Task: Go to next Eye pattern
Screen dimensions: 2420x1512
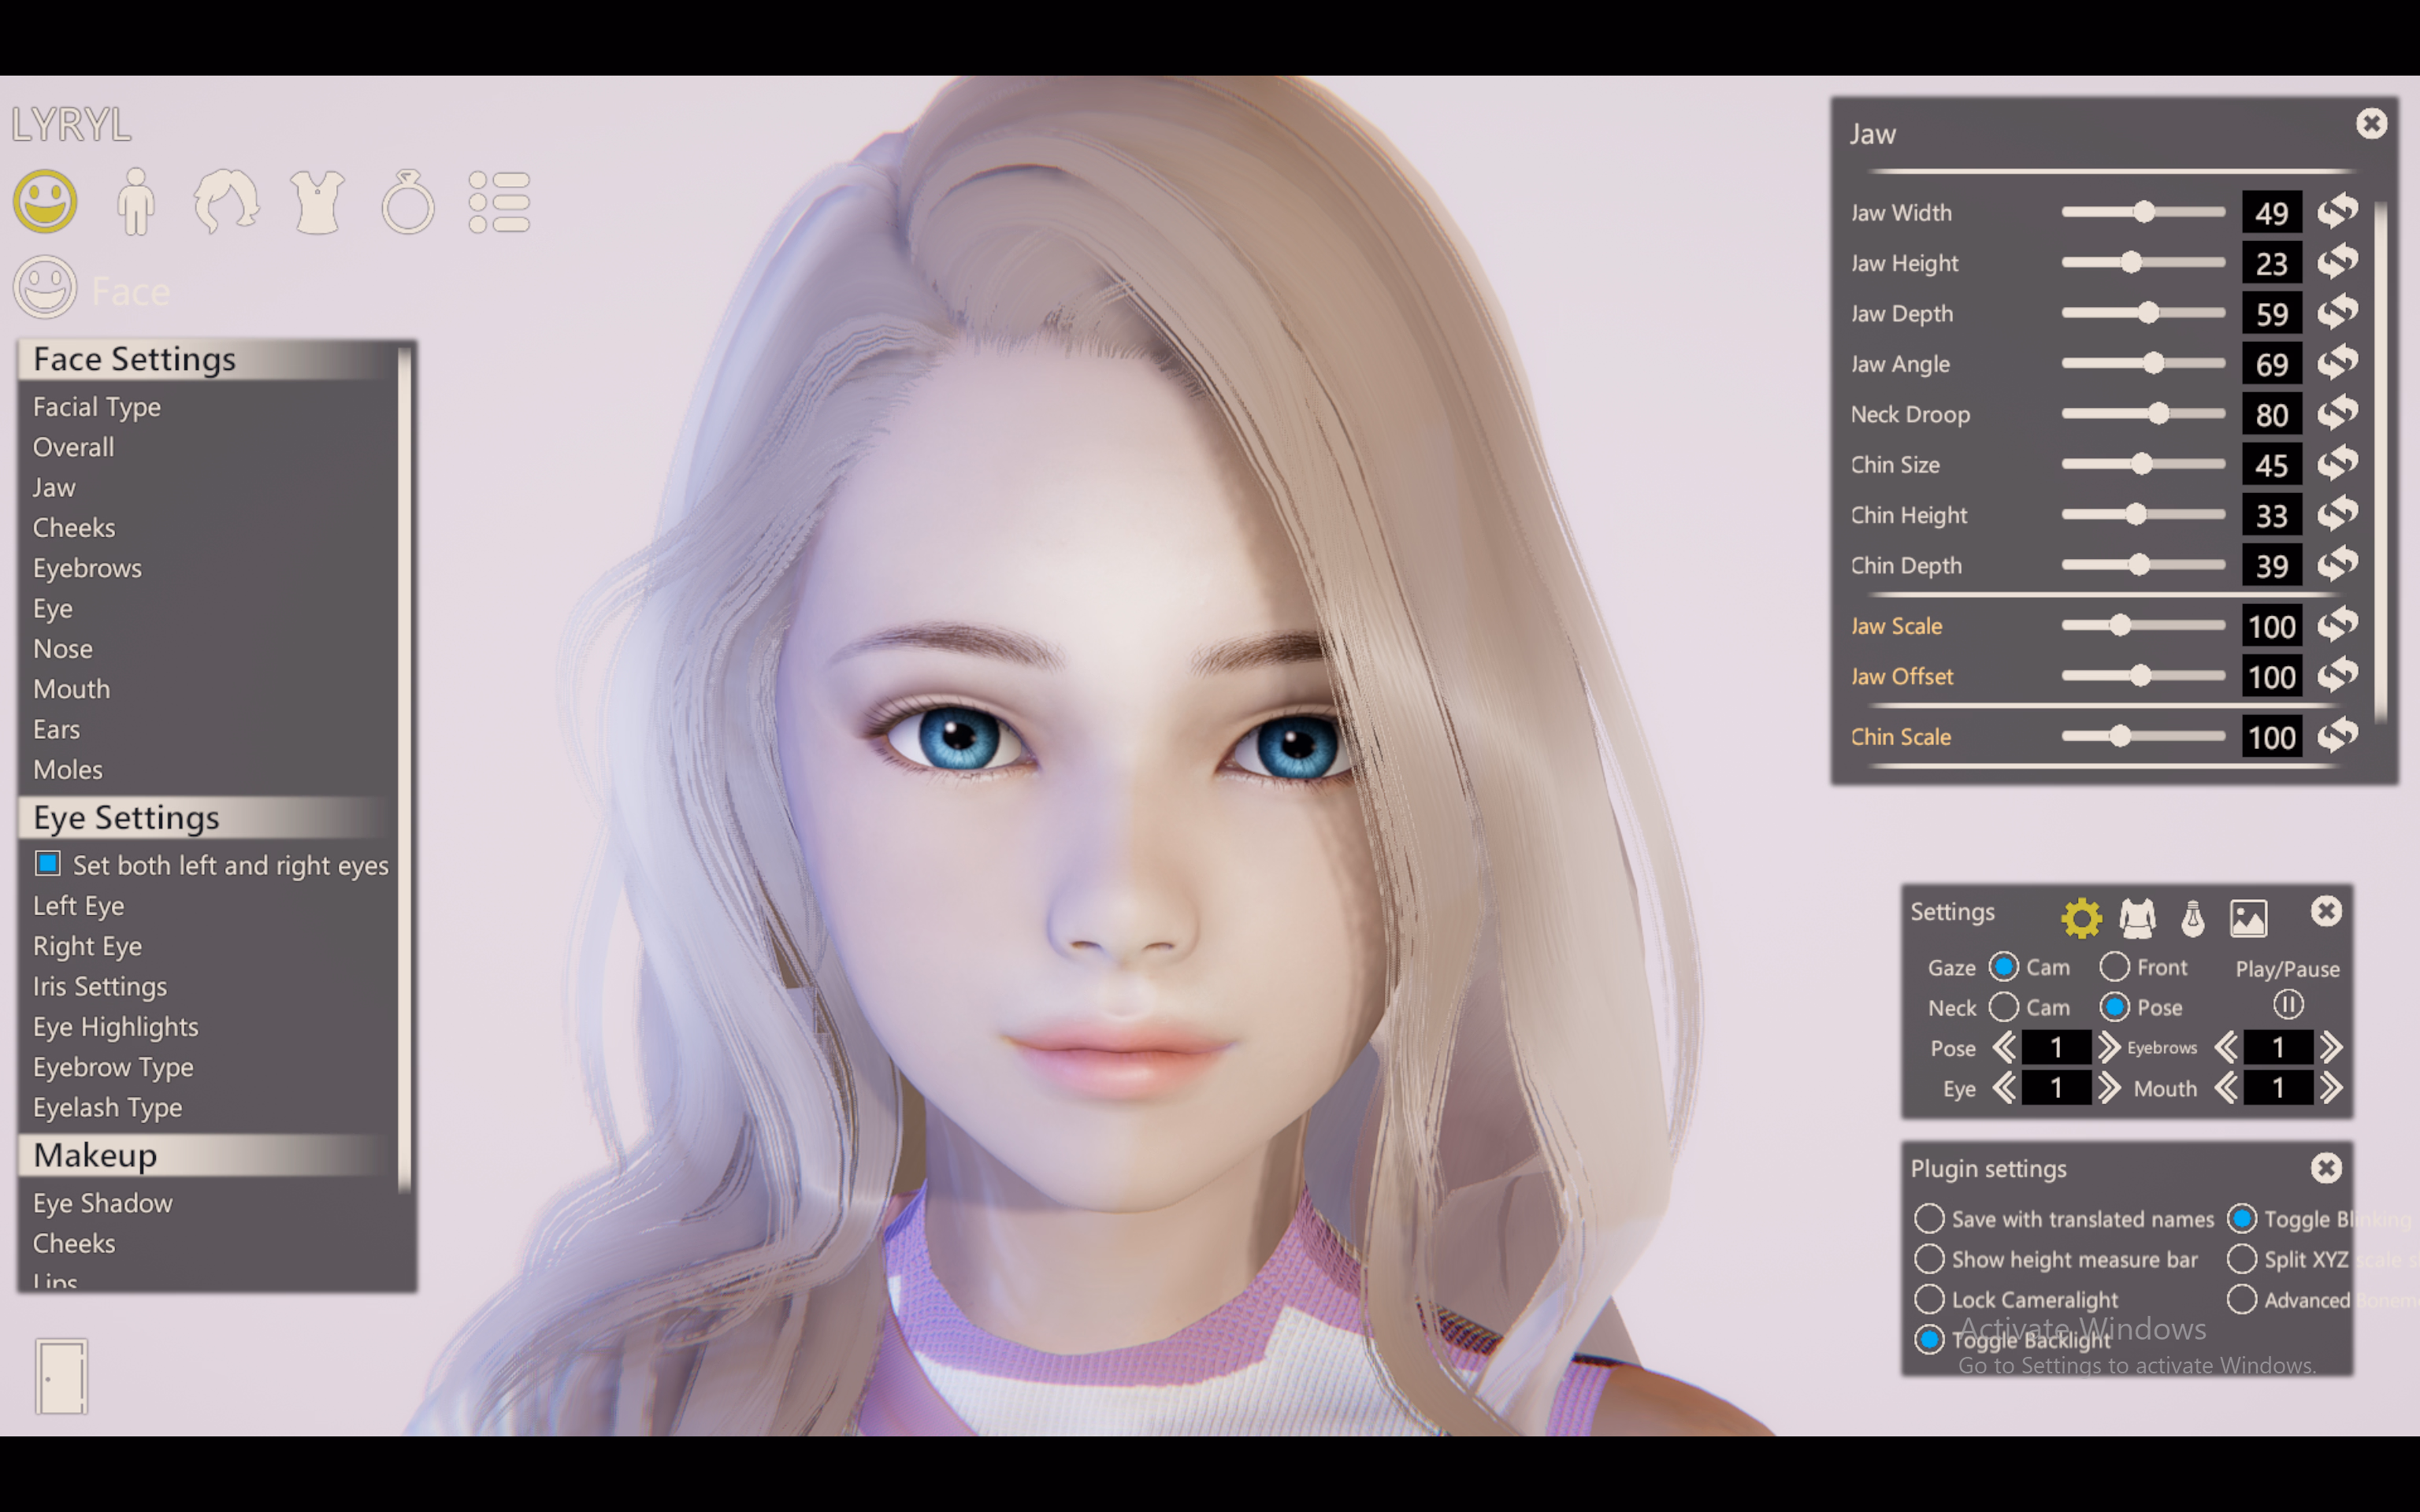Action: click(x=2109, y=1087)
